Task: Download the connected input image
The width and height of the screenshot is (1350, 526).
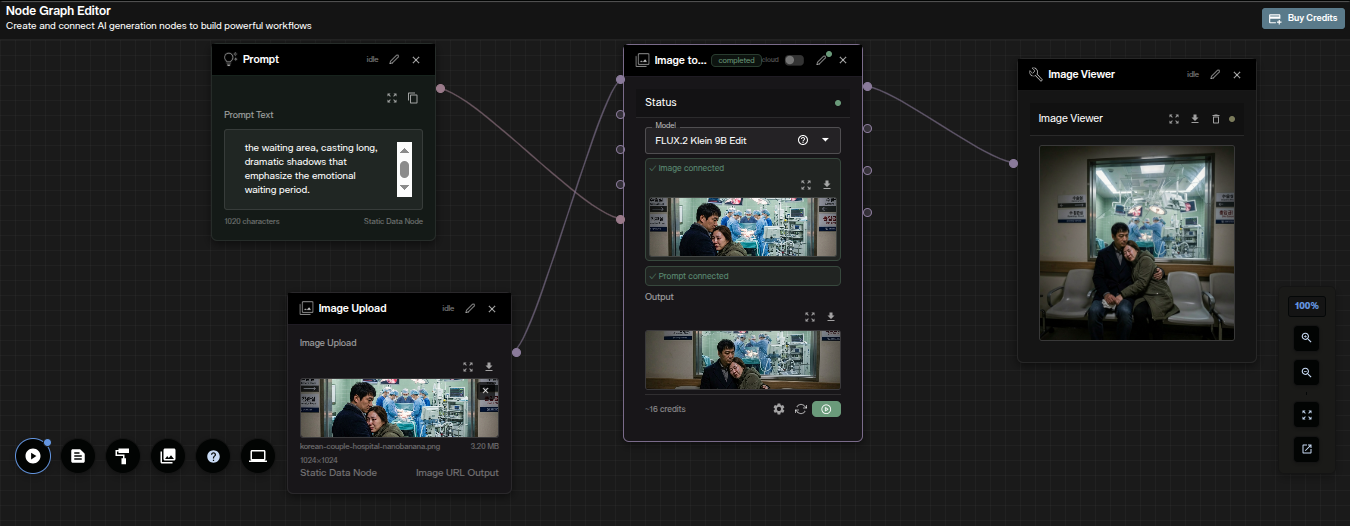Action: [827, 184]
